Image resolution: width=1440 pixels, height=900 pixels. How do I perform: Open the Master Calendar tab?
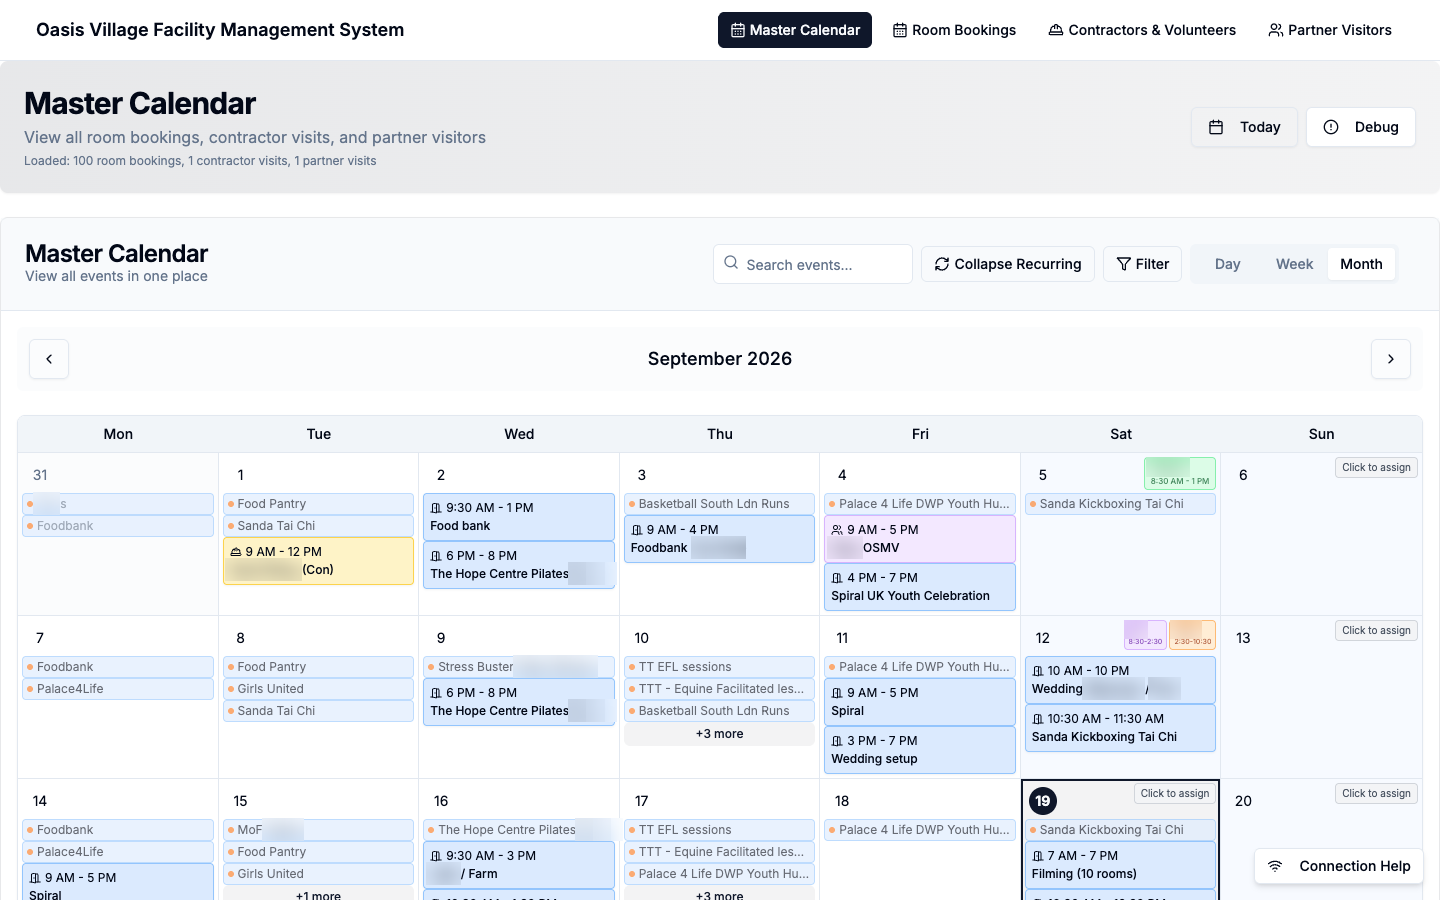(795, 30)
